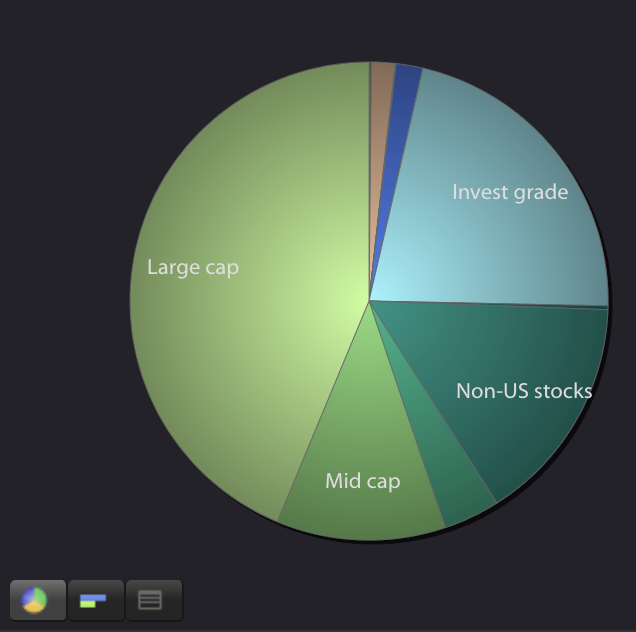
Task: Click the 'Large cap' label text
Action: coord(193,268)
